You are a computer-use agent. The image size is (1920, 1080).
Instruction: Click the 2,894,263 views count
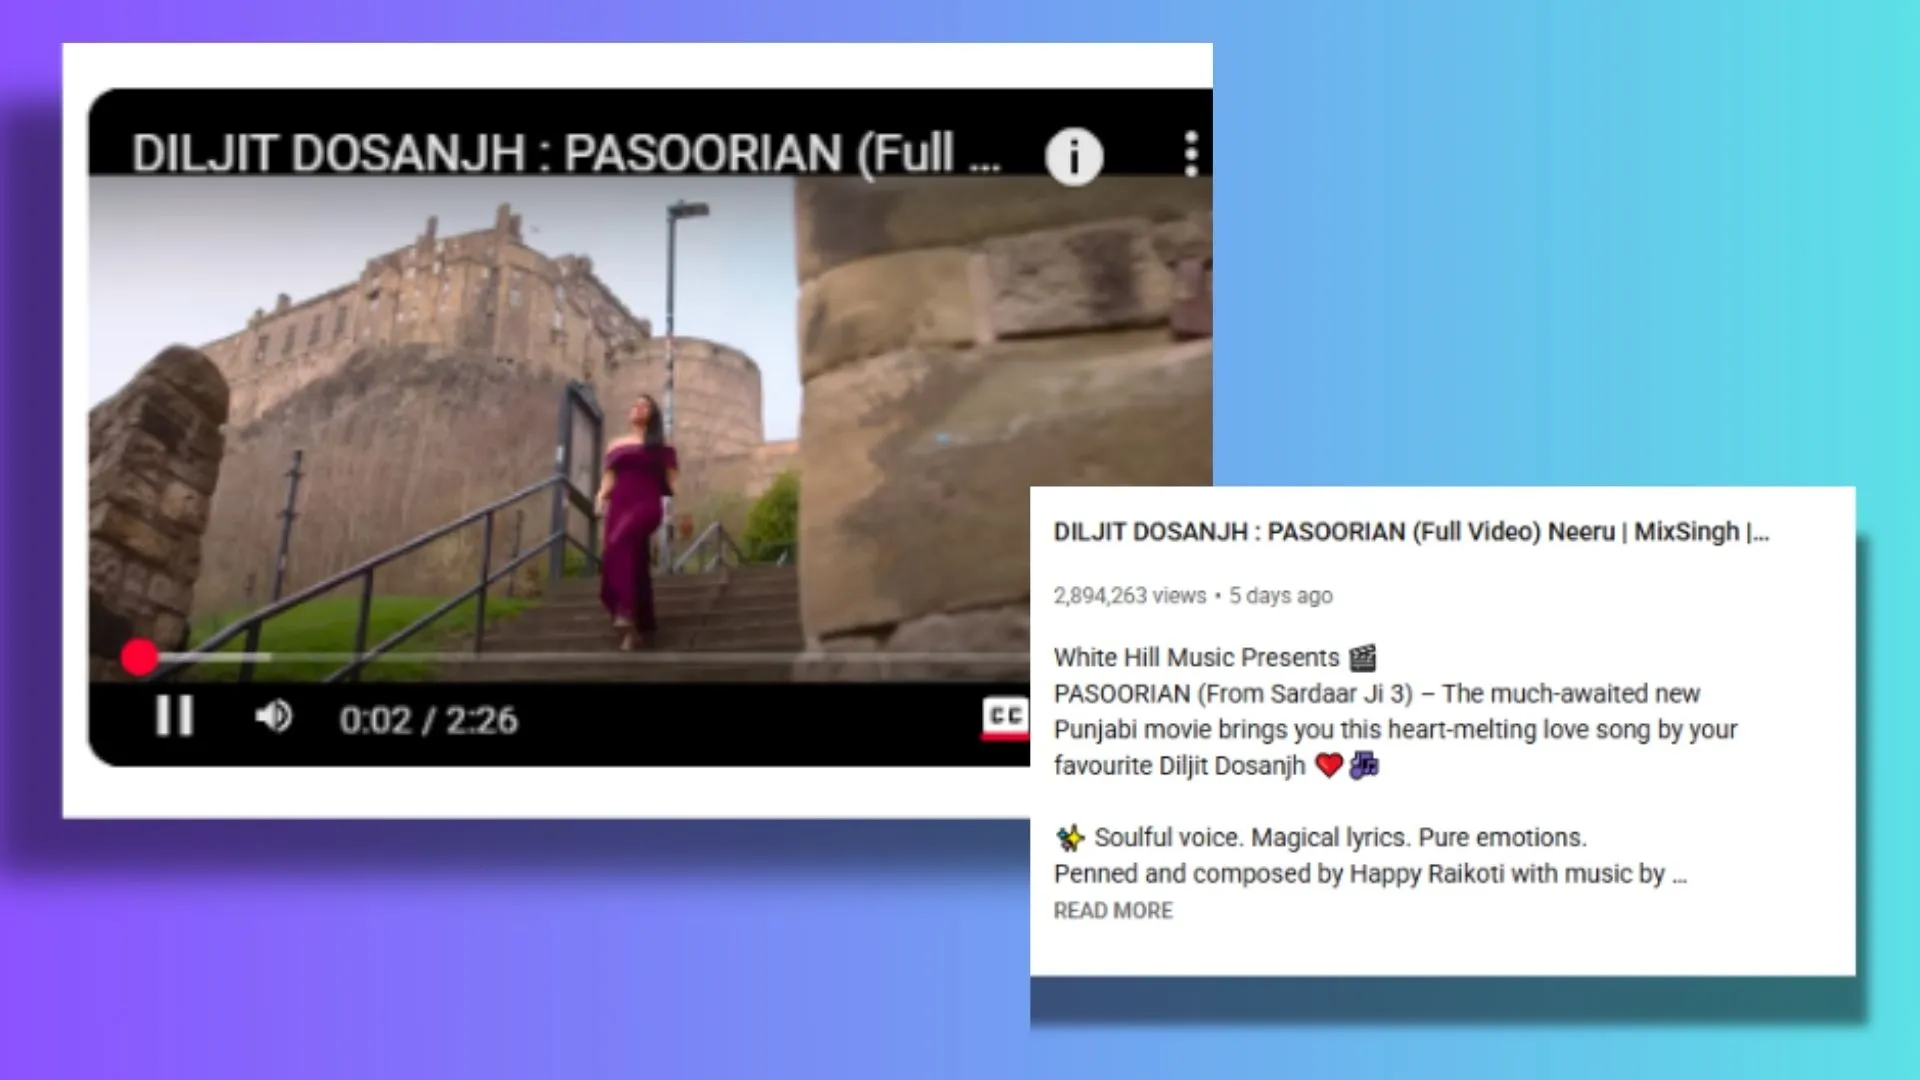pyautogui.click(x=1129, y=596)
